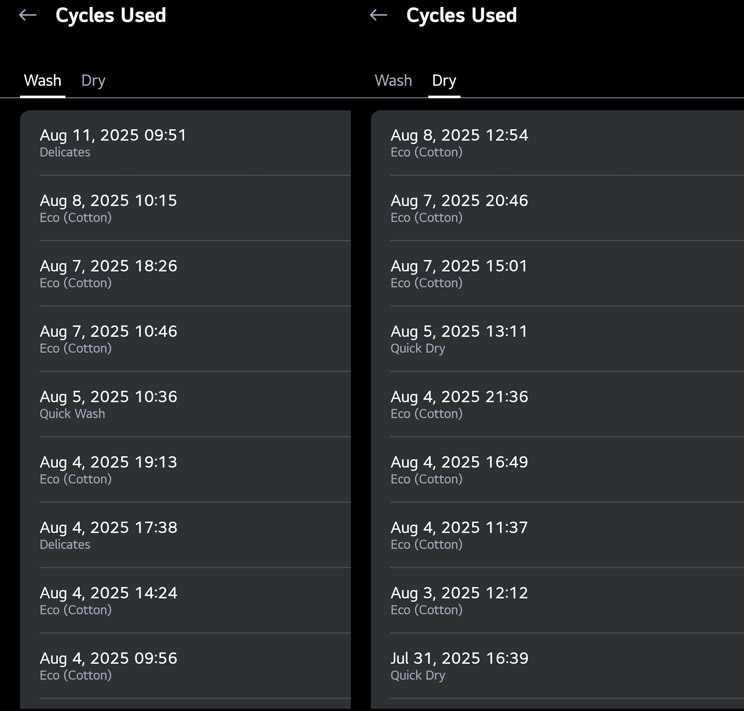The height and width of the screenshot is (711, 744).
Task: Go back using the right panel arrow
Action: 378,16
